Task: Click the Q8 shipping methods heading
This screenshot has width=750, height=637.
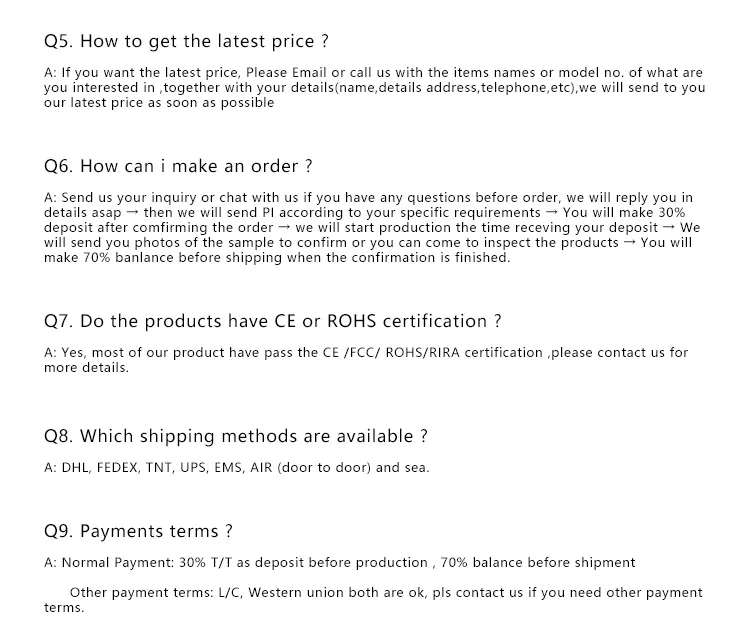Action: click(x=235, y=436)
